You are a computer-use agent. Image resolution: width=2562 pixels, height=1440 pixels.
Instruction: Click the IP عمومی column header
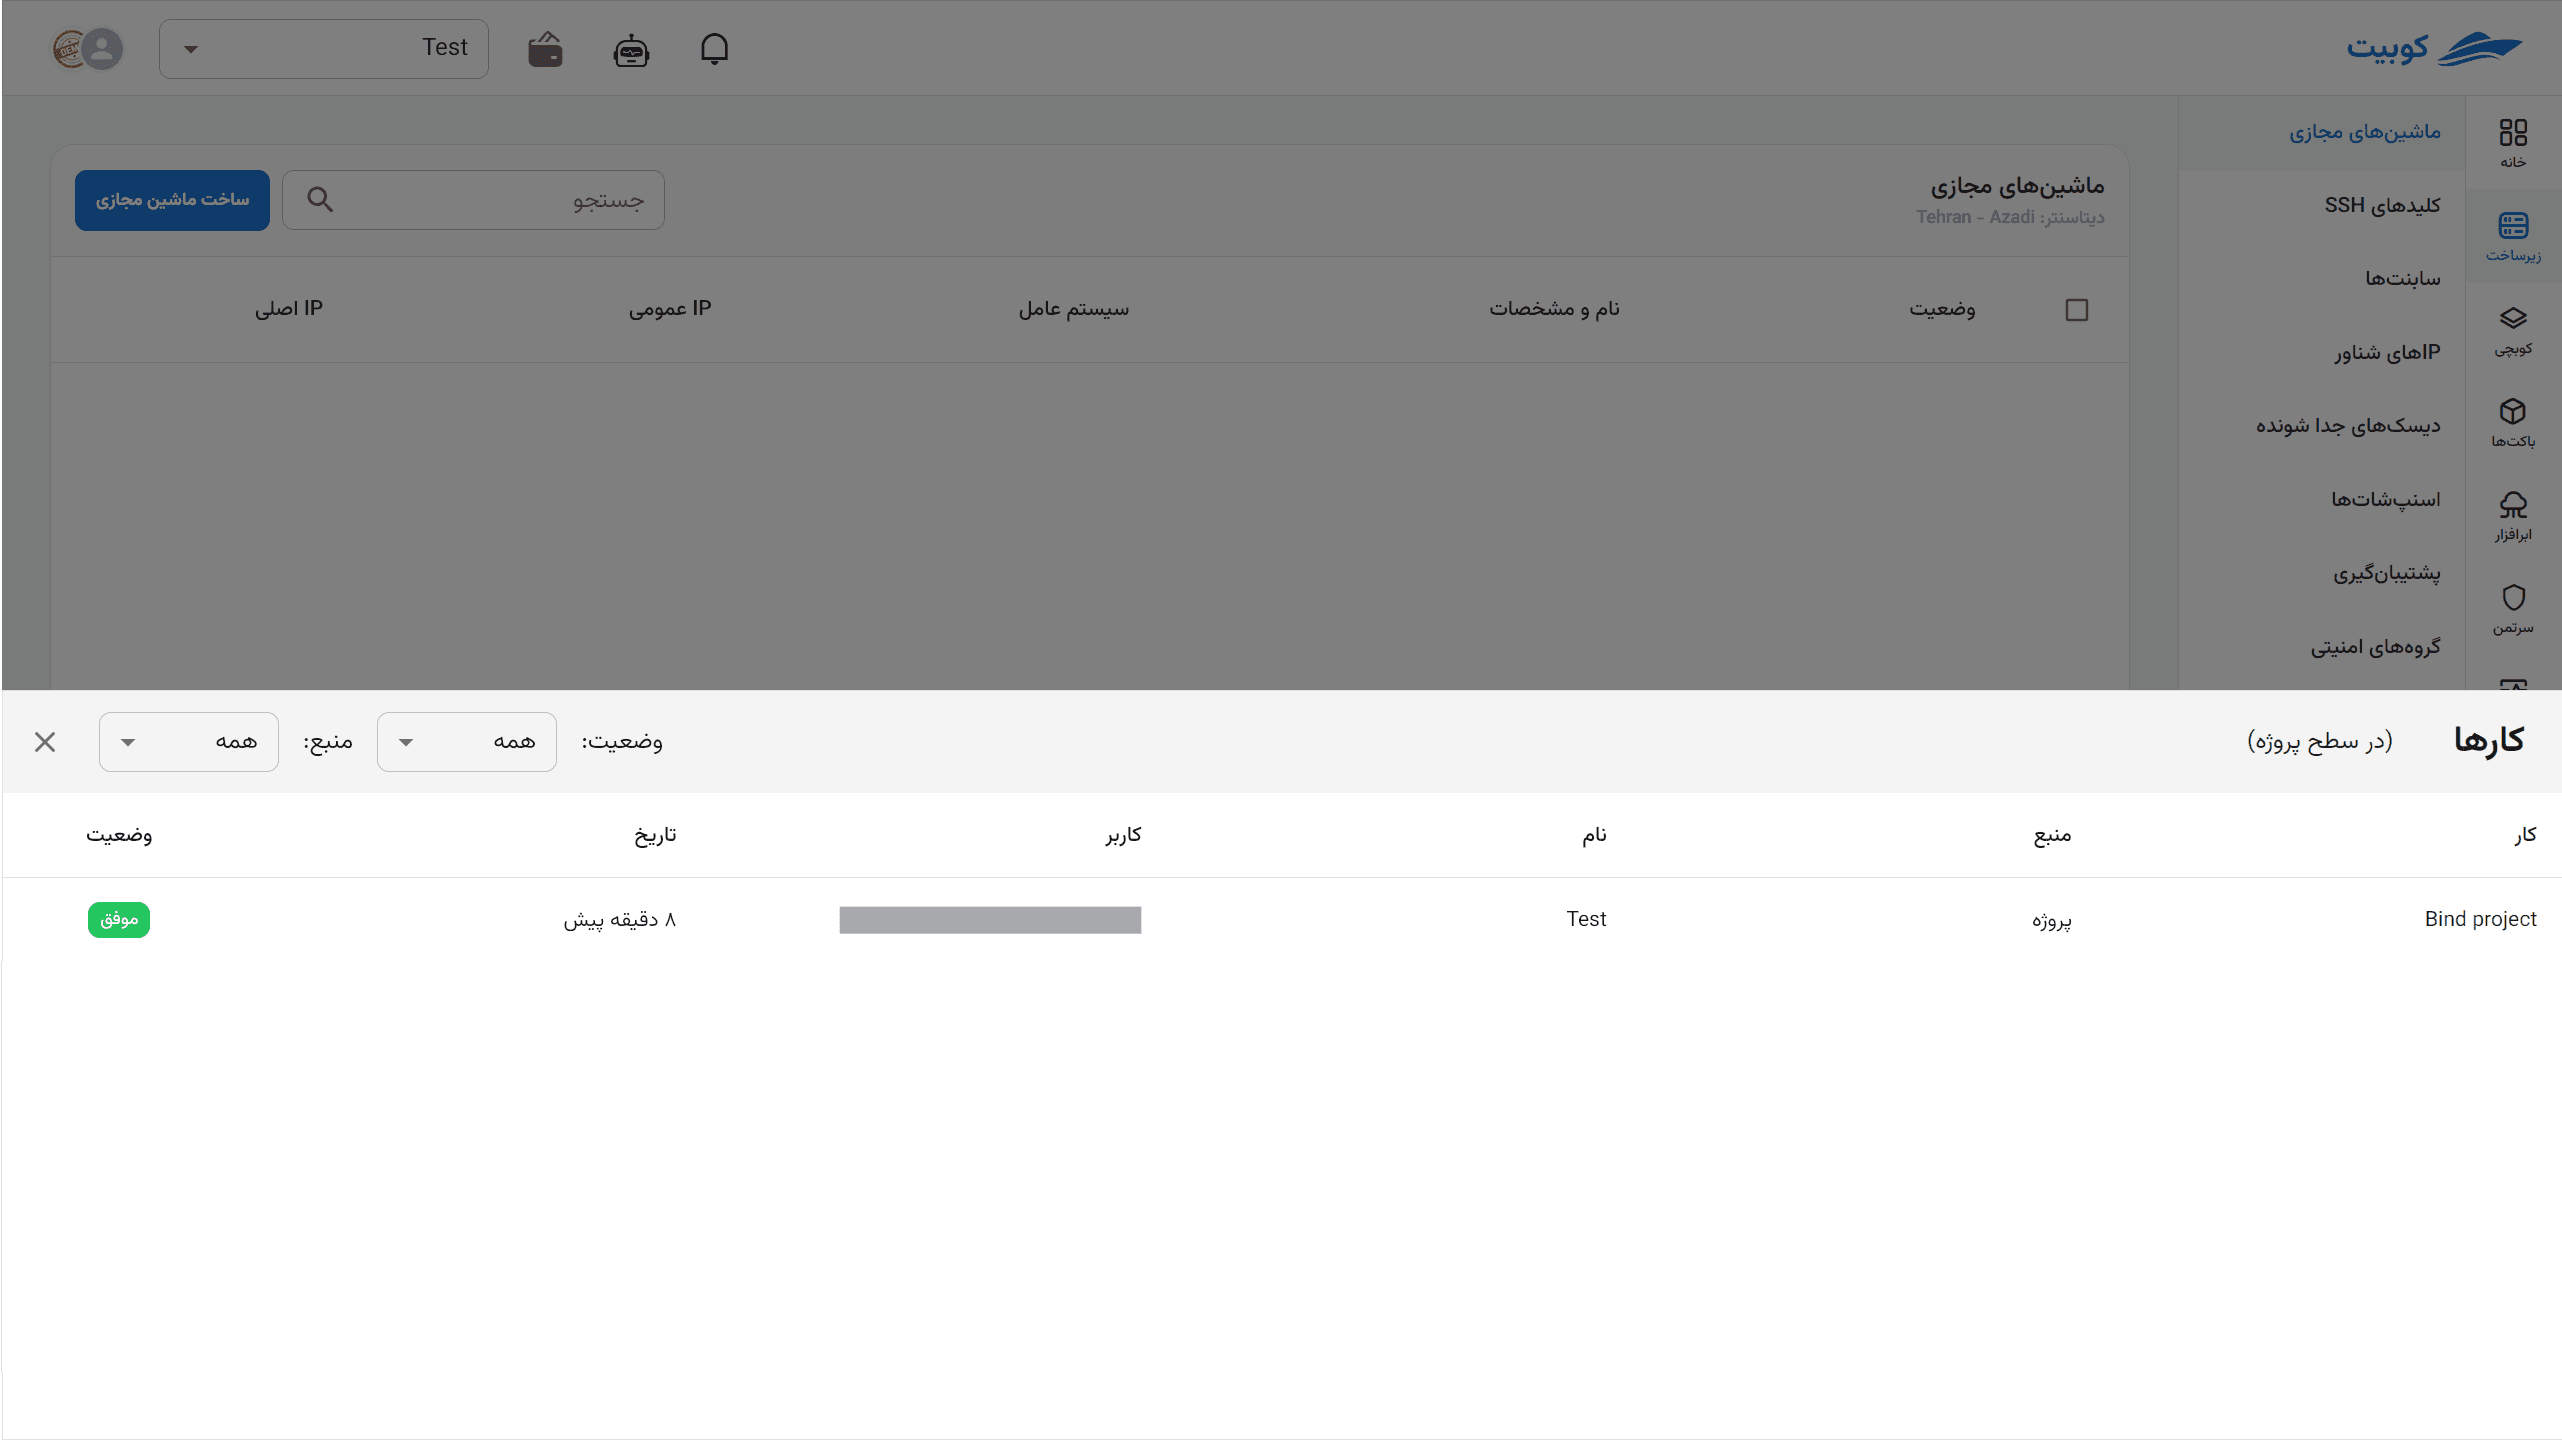[x=670, y=309]
